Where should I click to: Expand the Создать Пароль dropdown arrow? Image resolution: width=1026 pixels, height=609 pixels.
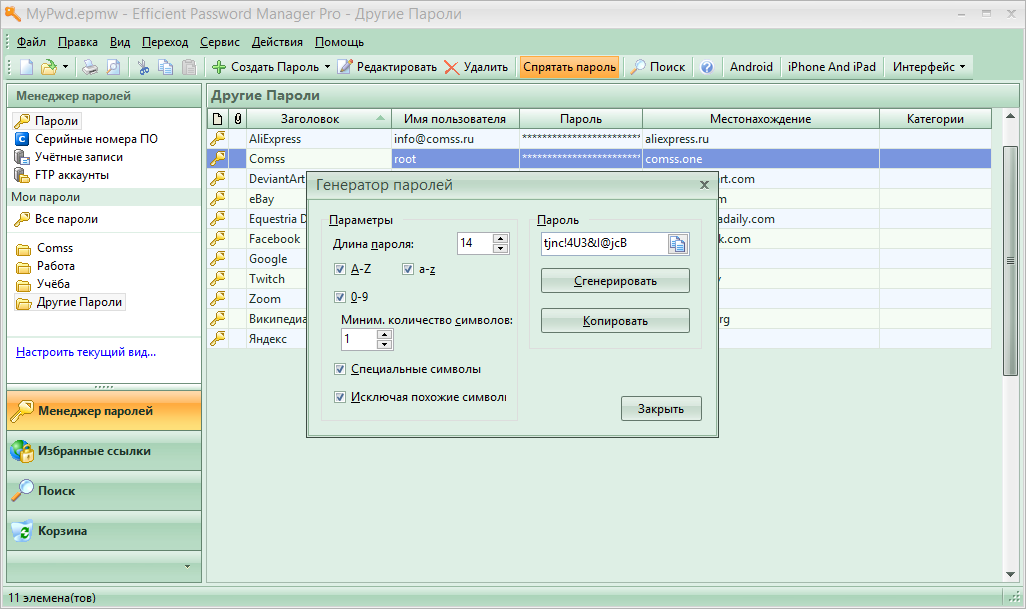(x=327, y=67)
